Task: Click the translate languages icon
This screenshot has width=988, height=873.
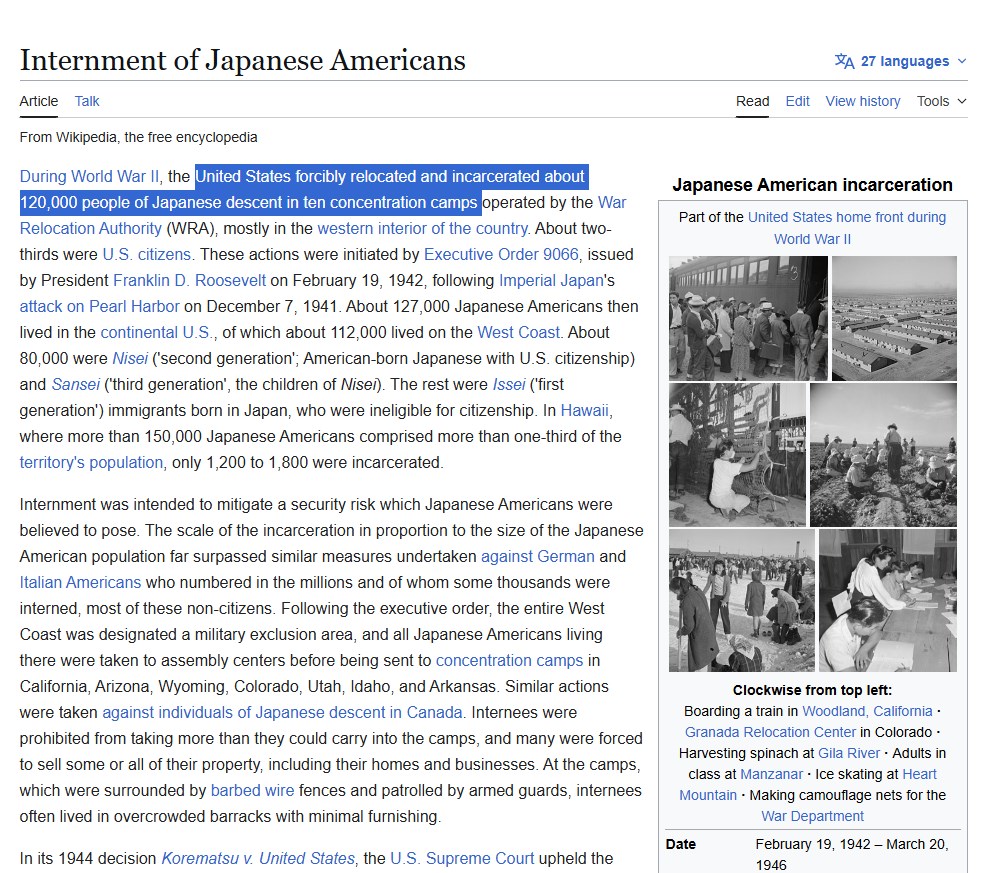Action: coord(844,61)
